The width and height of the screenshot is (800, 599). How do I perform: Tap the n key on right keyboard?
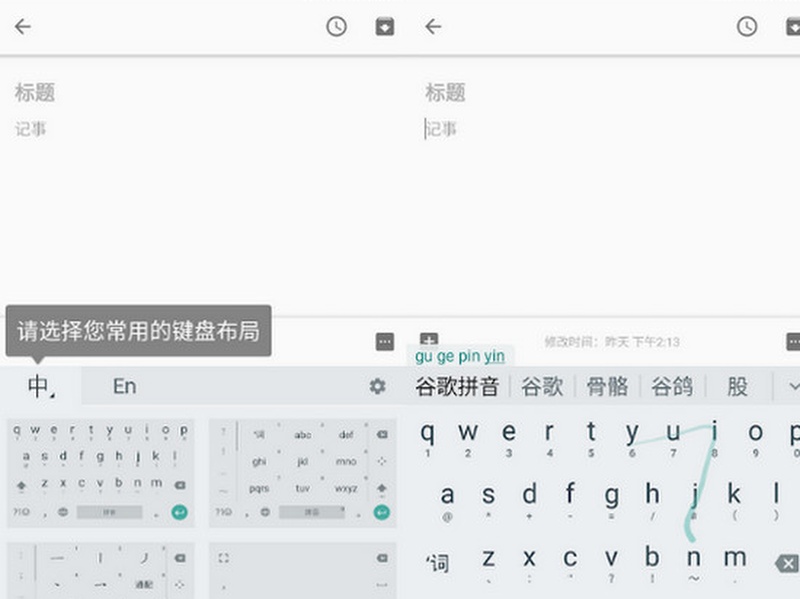(694, 564)
